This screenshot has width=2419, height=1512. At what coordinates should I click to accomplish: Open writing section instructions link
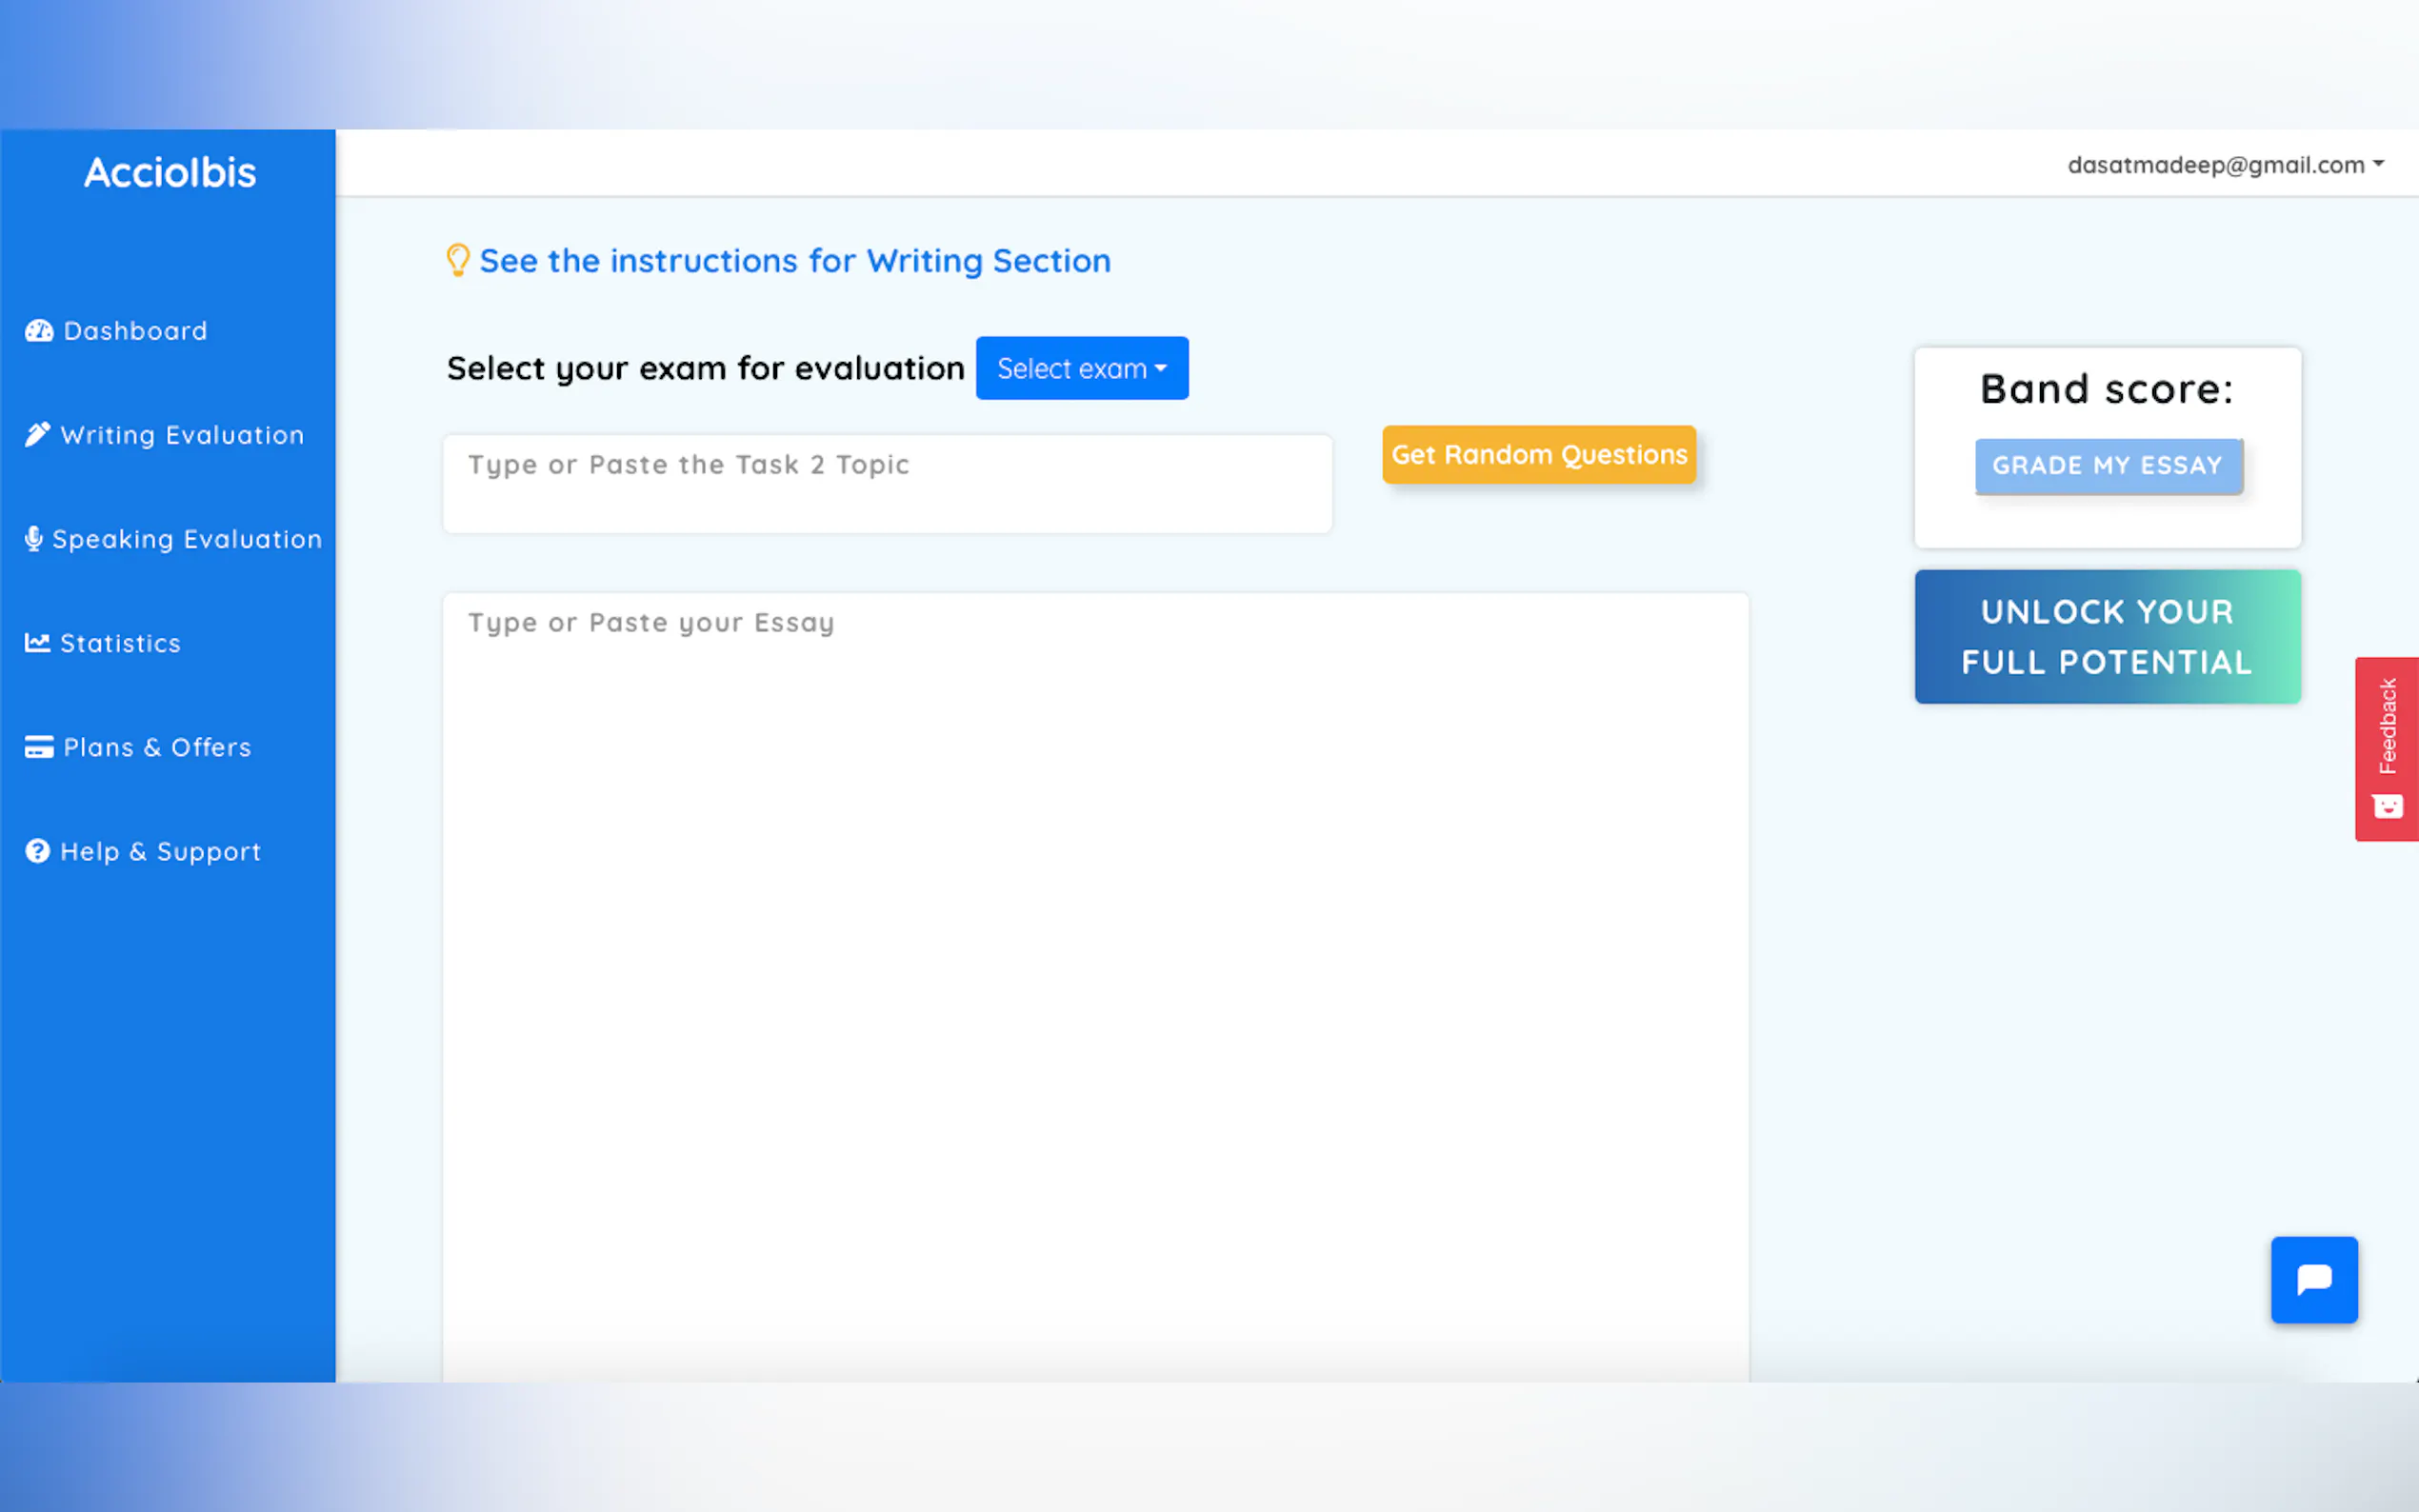794,261
